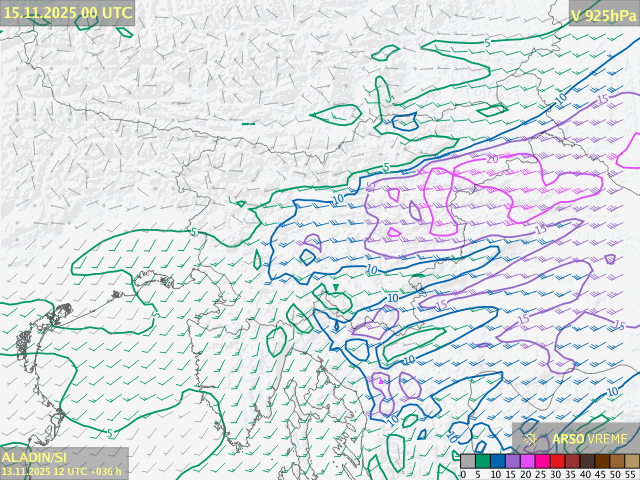640x480 pixels.
Task: Select the pink 25 legend swatch
Action: pyautogui.click(x=540, y=461)
